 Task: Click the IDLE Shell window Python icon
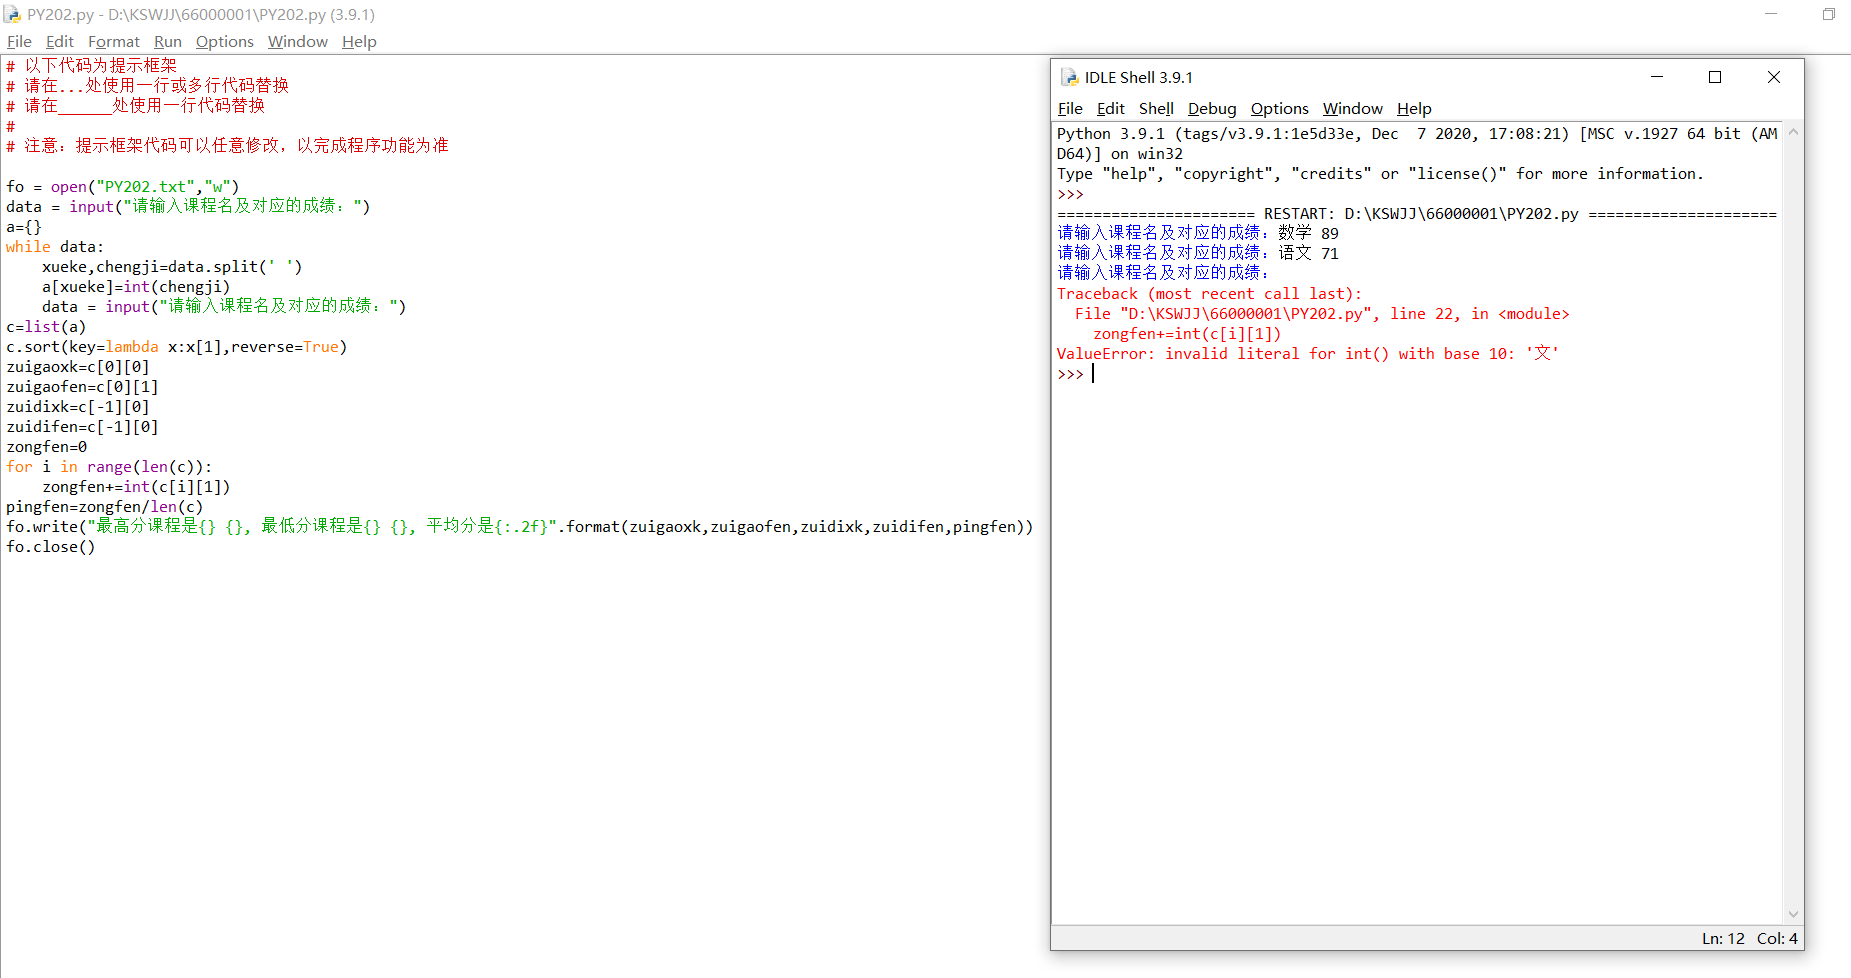point(1069,77)
